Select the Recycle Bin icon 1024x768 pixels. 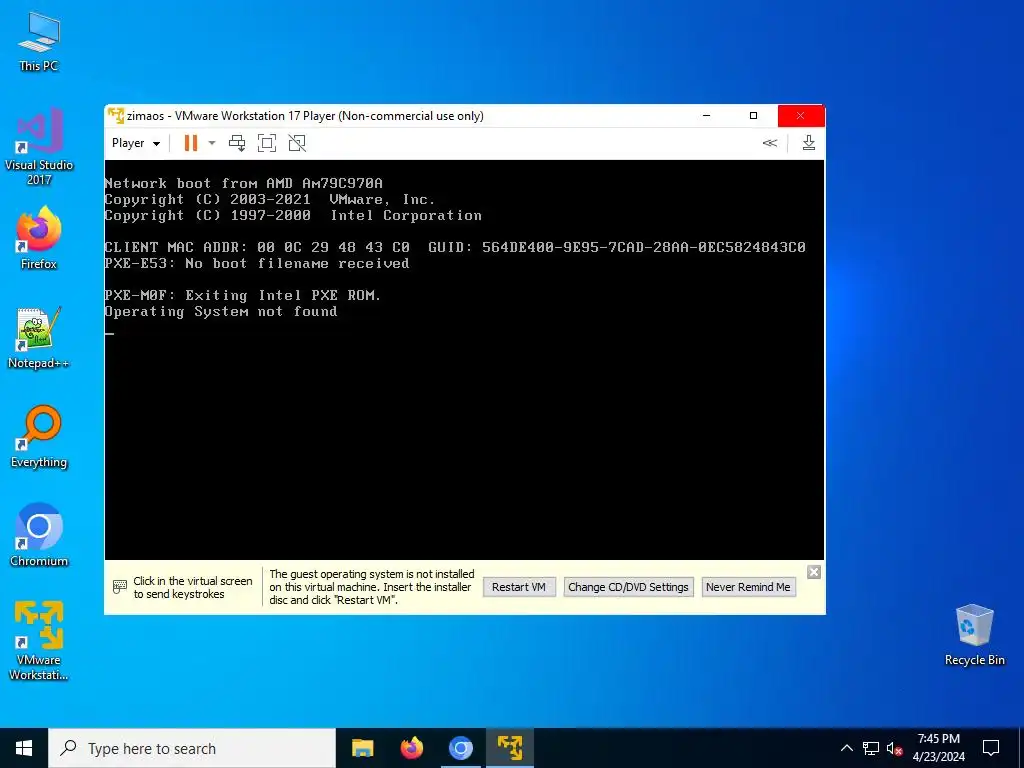(974, 635)
